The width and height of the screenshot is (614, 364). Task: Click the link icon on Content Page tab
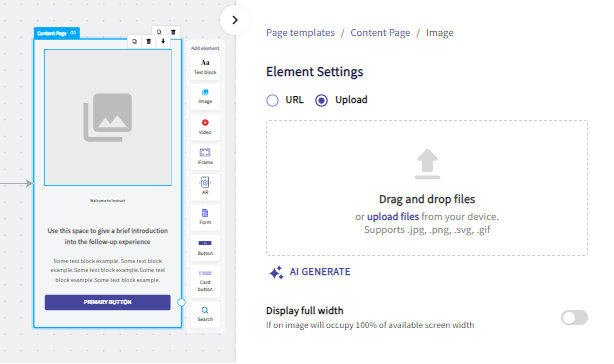click(73, 33)
